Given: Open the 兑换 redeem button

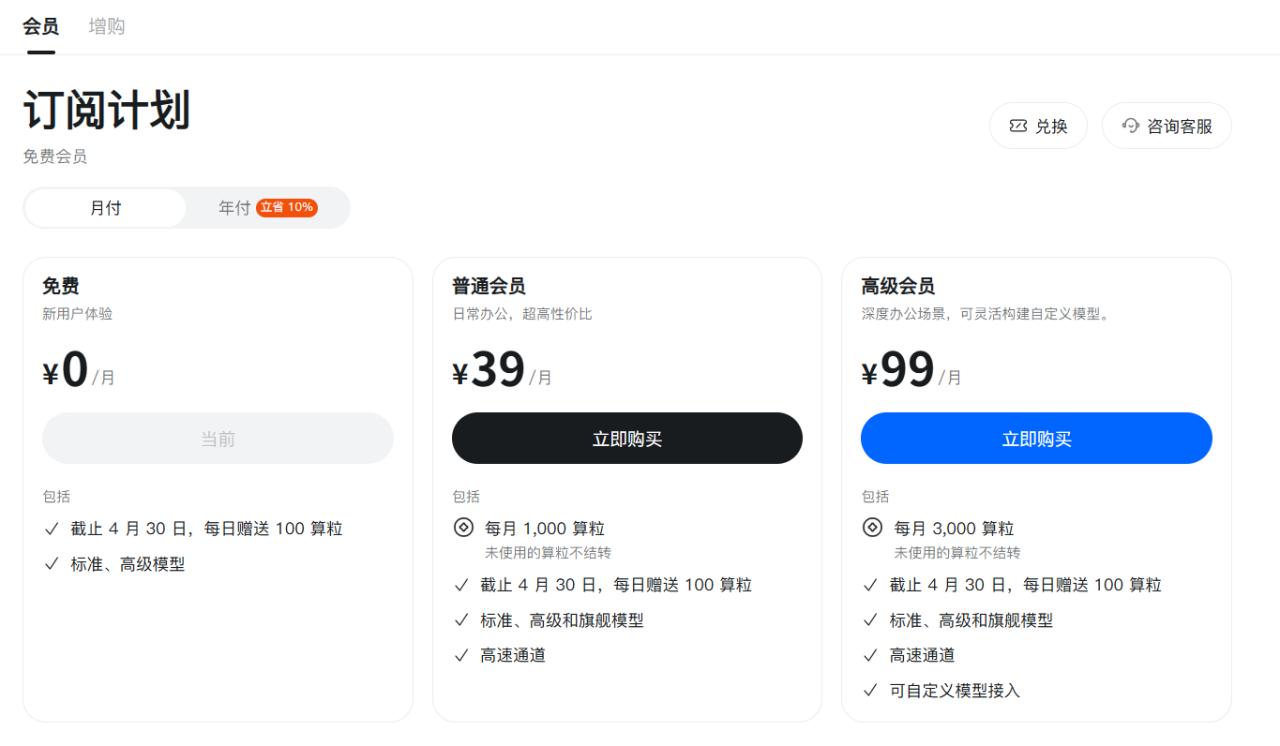Looking at the screenshot, I should tap(1038, 126).
